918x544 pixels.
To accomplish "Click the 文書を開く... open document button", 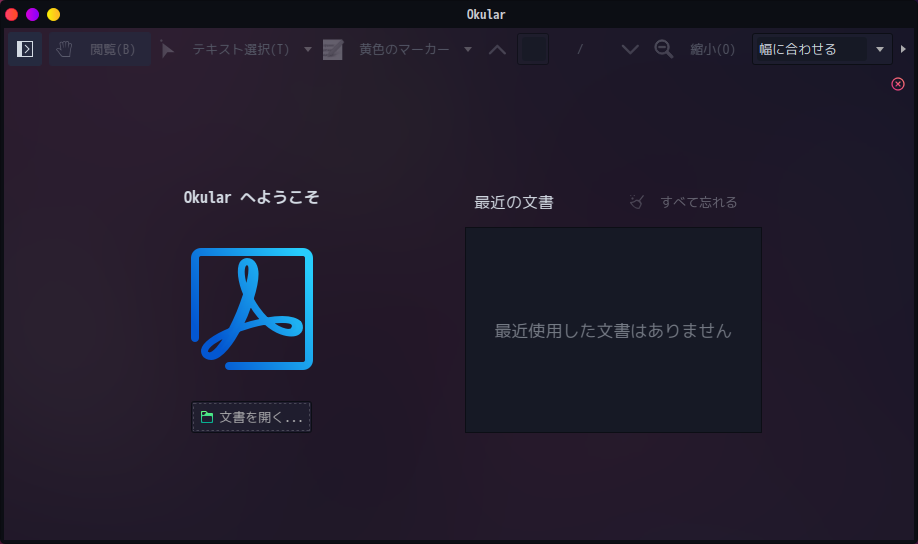I will (x=251, y=417).
